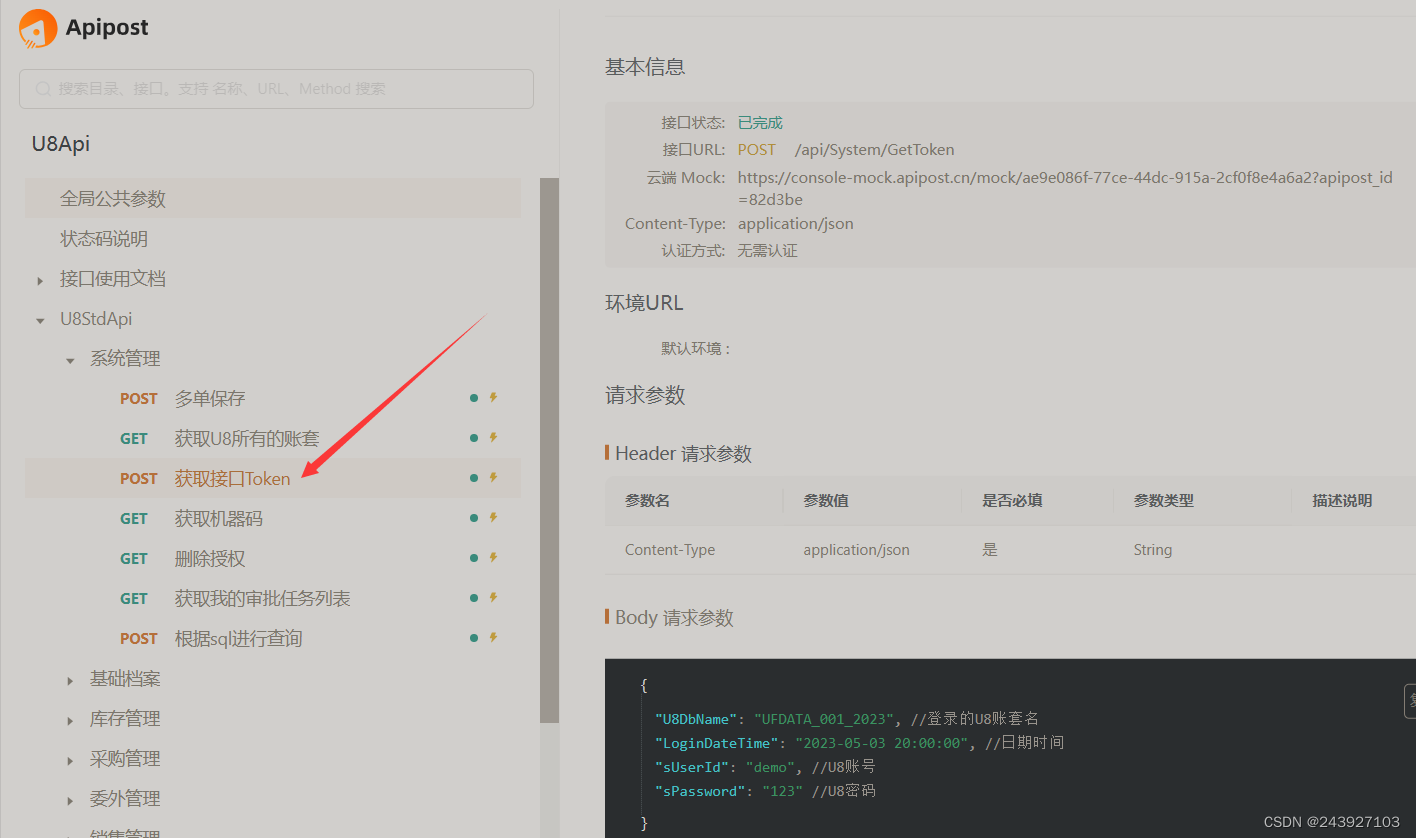
Task: Click the 委外管理 folder label
Action: 125,799
